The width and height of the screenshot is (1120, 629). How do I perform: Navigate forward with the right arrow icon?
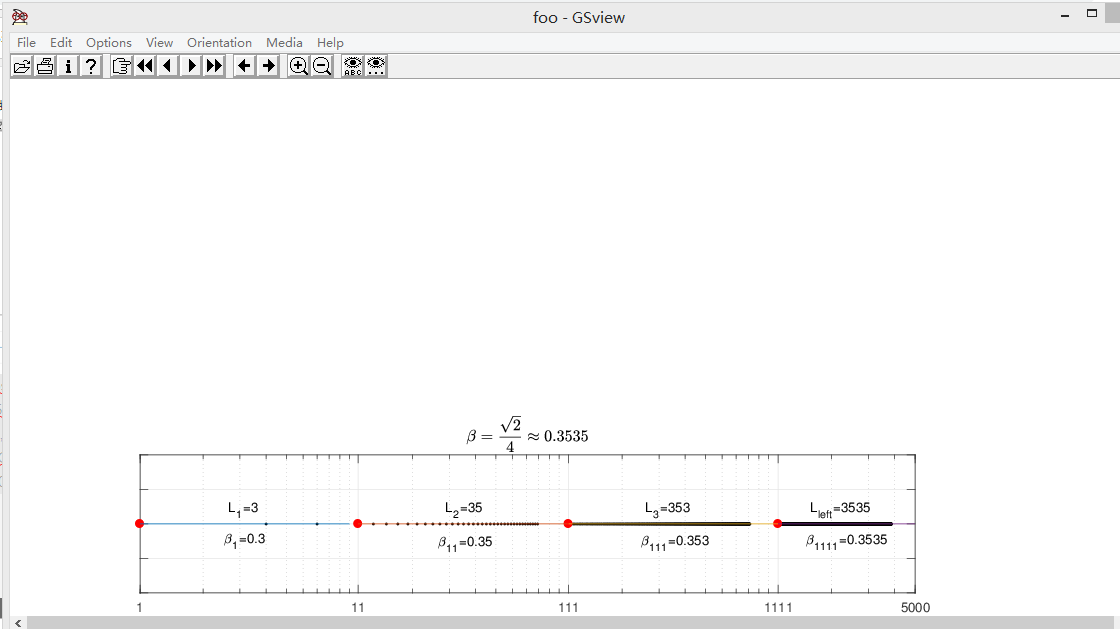coord(266,65)
